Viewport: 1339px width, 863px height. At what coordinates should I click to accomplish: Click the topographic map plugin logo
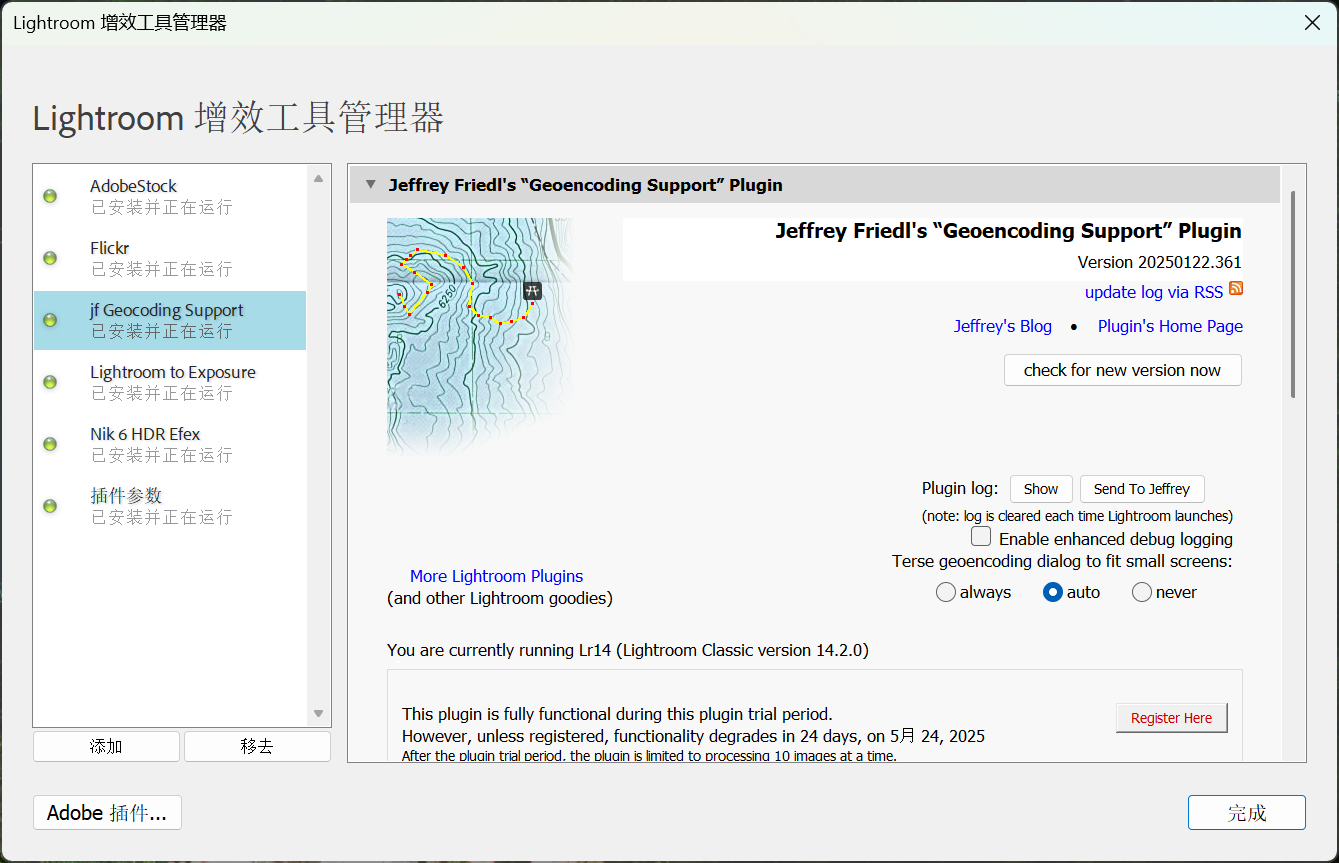pos(478,337)
